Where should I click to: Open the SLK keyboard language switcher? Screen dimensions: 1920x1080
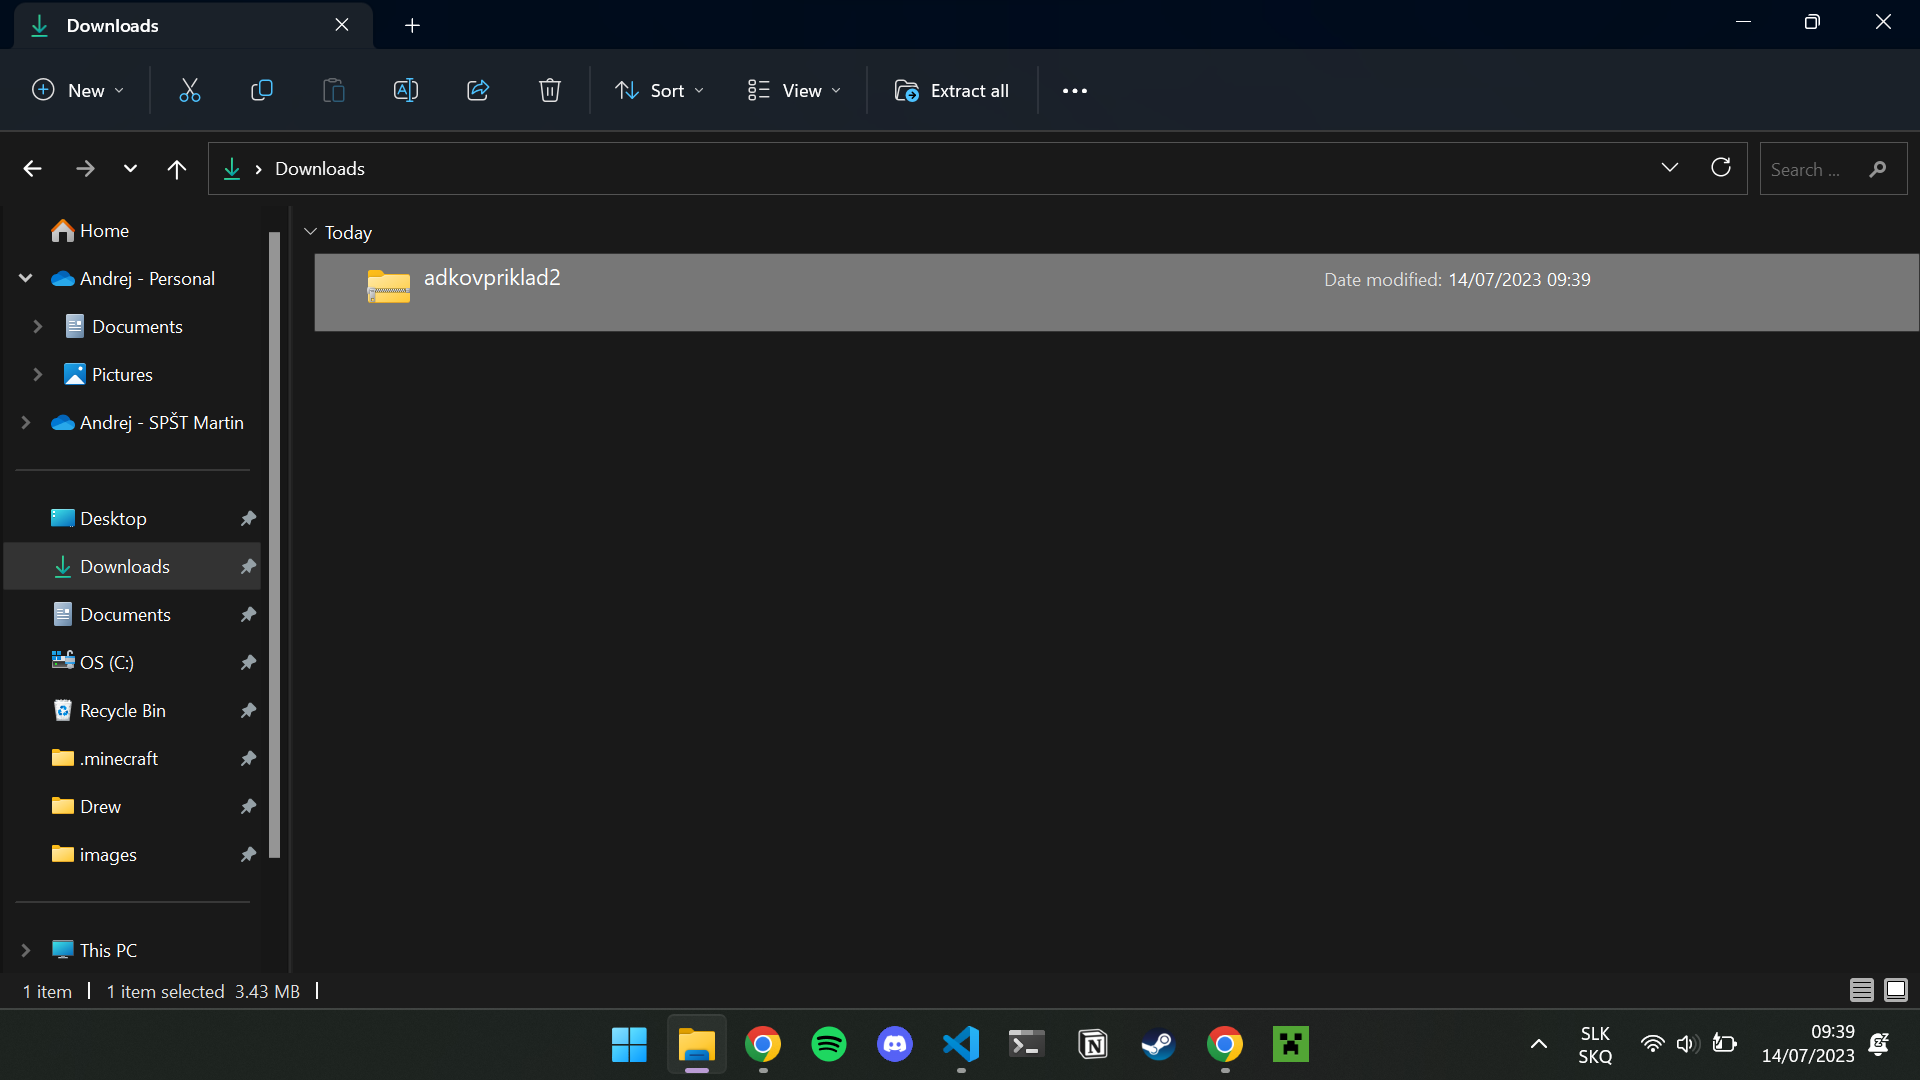point(1595,1045)
